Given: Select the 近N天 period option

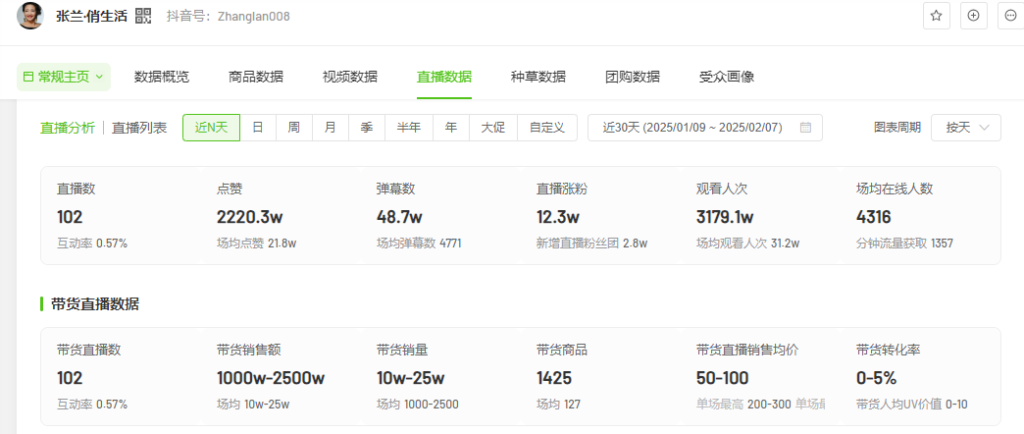Looking at the screenshot, I should coord(211,128).
